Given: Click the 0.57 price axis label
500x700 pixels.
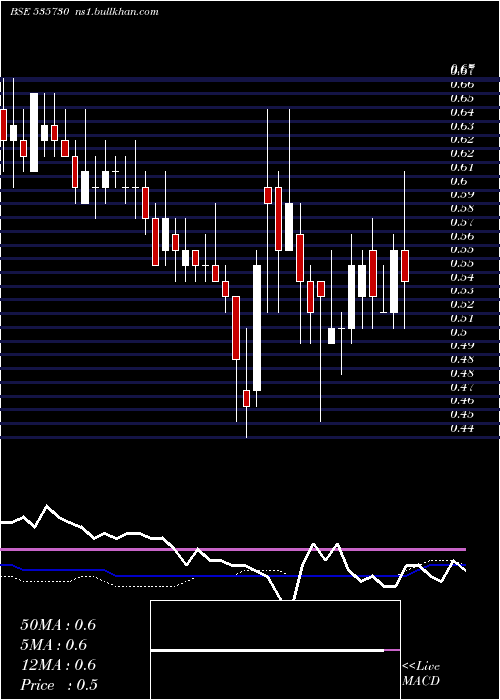Looking at the screenshot, I should [x=462, y=222].
